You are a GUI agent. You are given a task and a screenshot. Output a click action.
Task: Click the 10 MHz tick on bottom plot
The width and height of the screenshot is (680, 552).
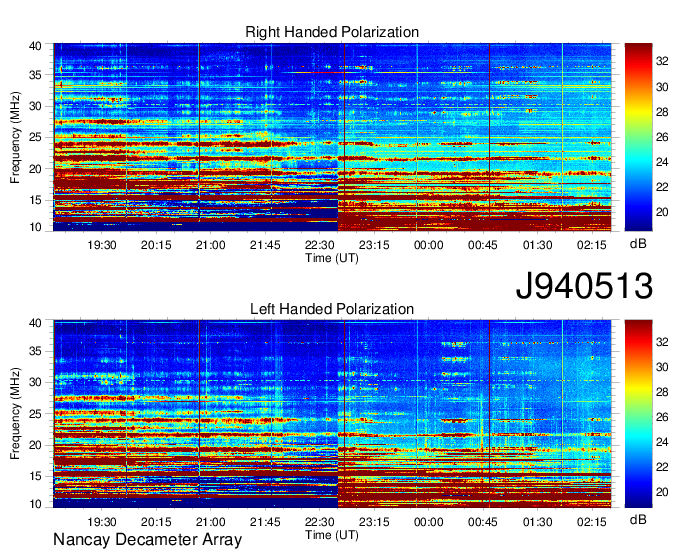coord(35,504)
